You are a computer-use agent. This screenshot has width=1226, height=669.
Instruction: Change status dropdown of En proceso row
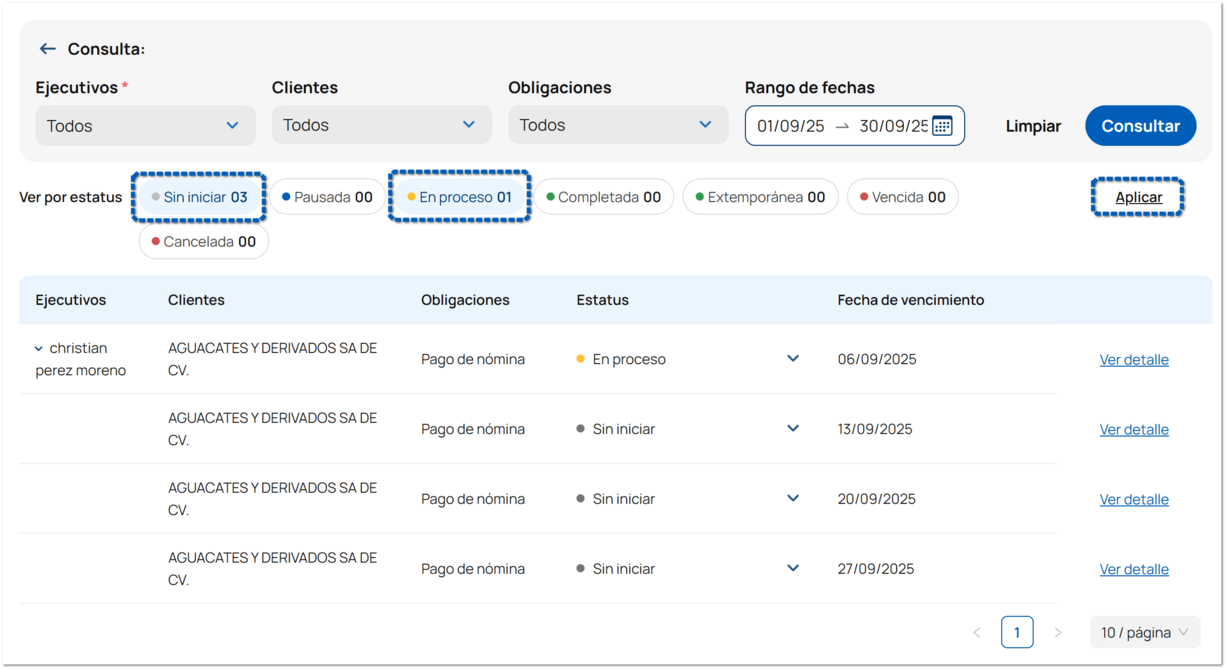(x=792, y=359)
